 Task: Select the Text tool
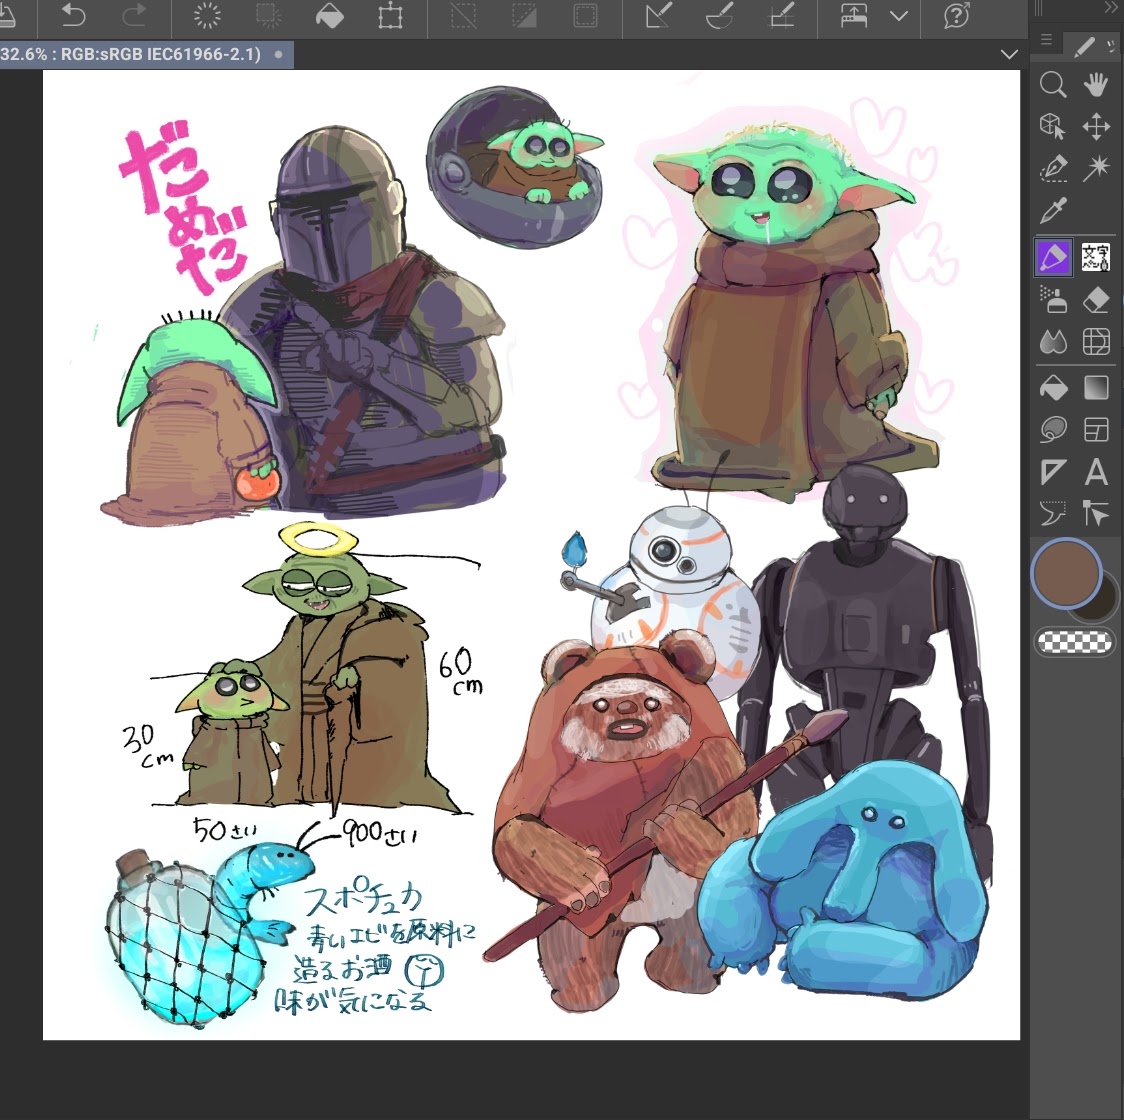point(1096,471)
